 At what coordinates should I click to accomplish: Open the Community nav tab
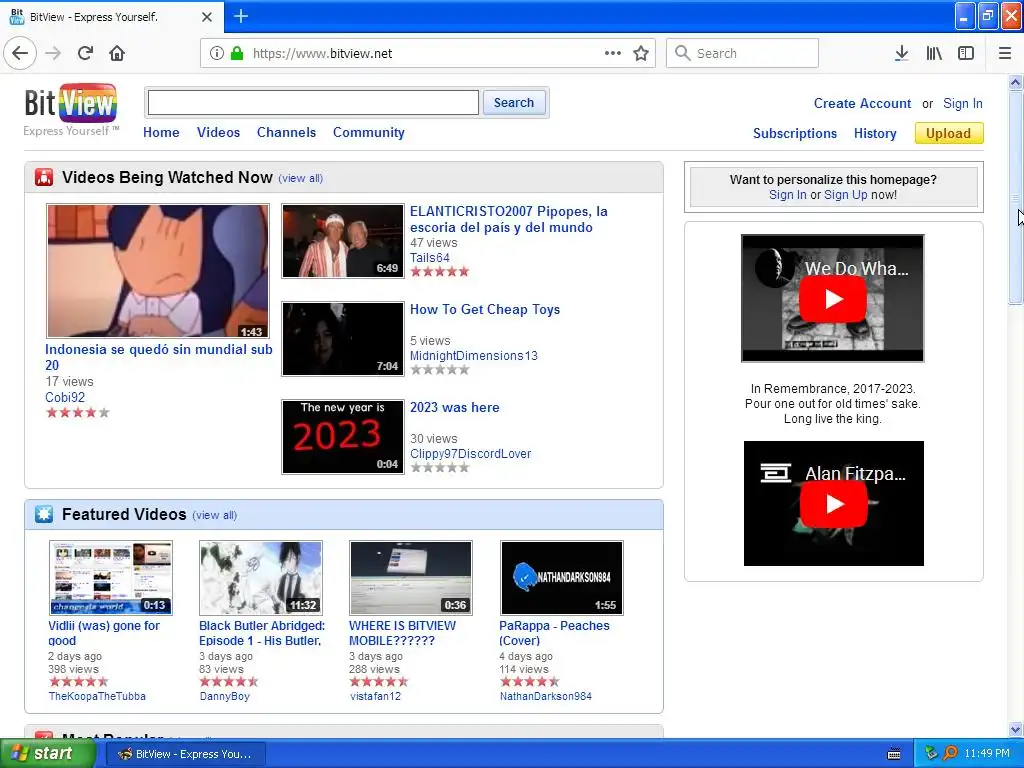click(369, 133)
